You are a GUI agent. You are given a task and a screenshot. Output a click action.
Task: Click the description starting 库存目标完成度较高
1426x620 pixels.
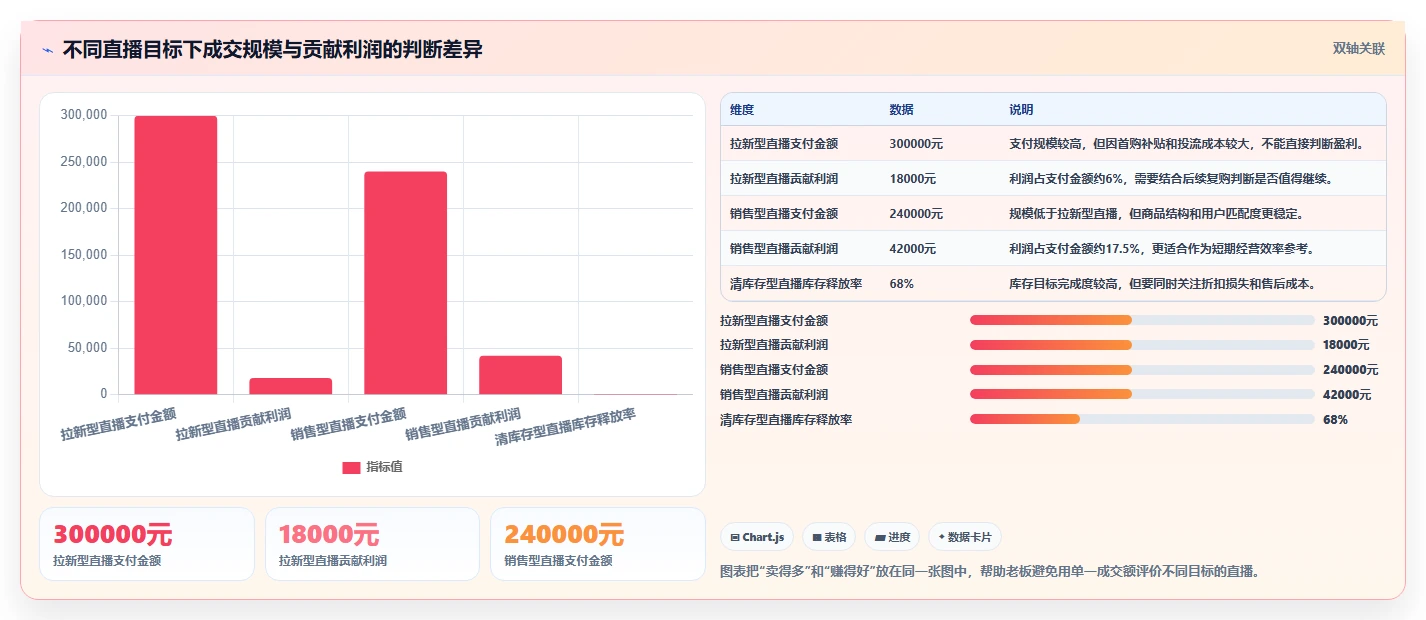pyautogui.click(x=1162, y=284)
